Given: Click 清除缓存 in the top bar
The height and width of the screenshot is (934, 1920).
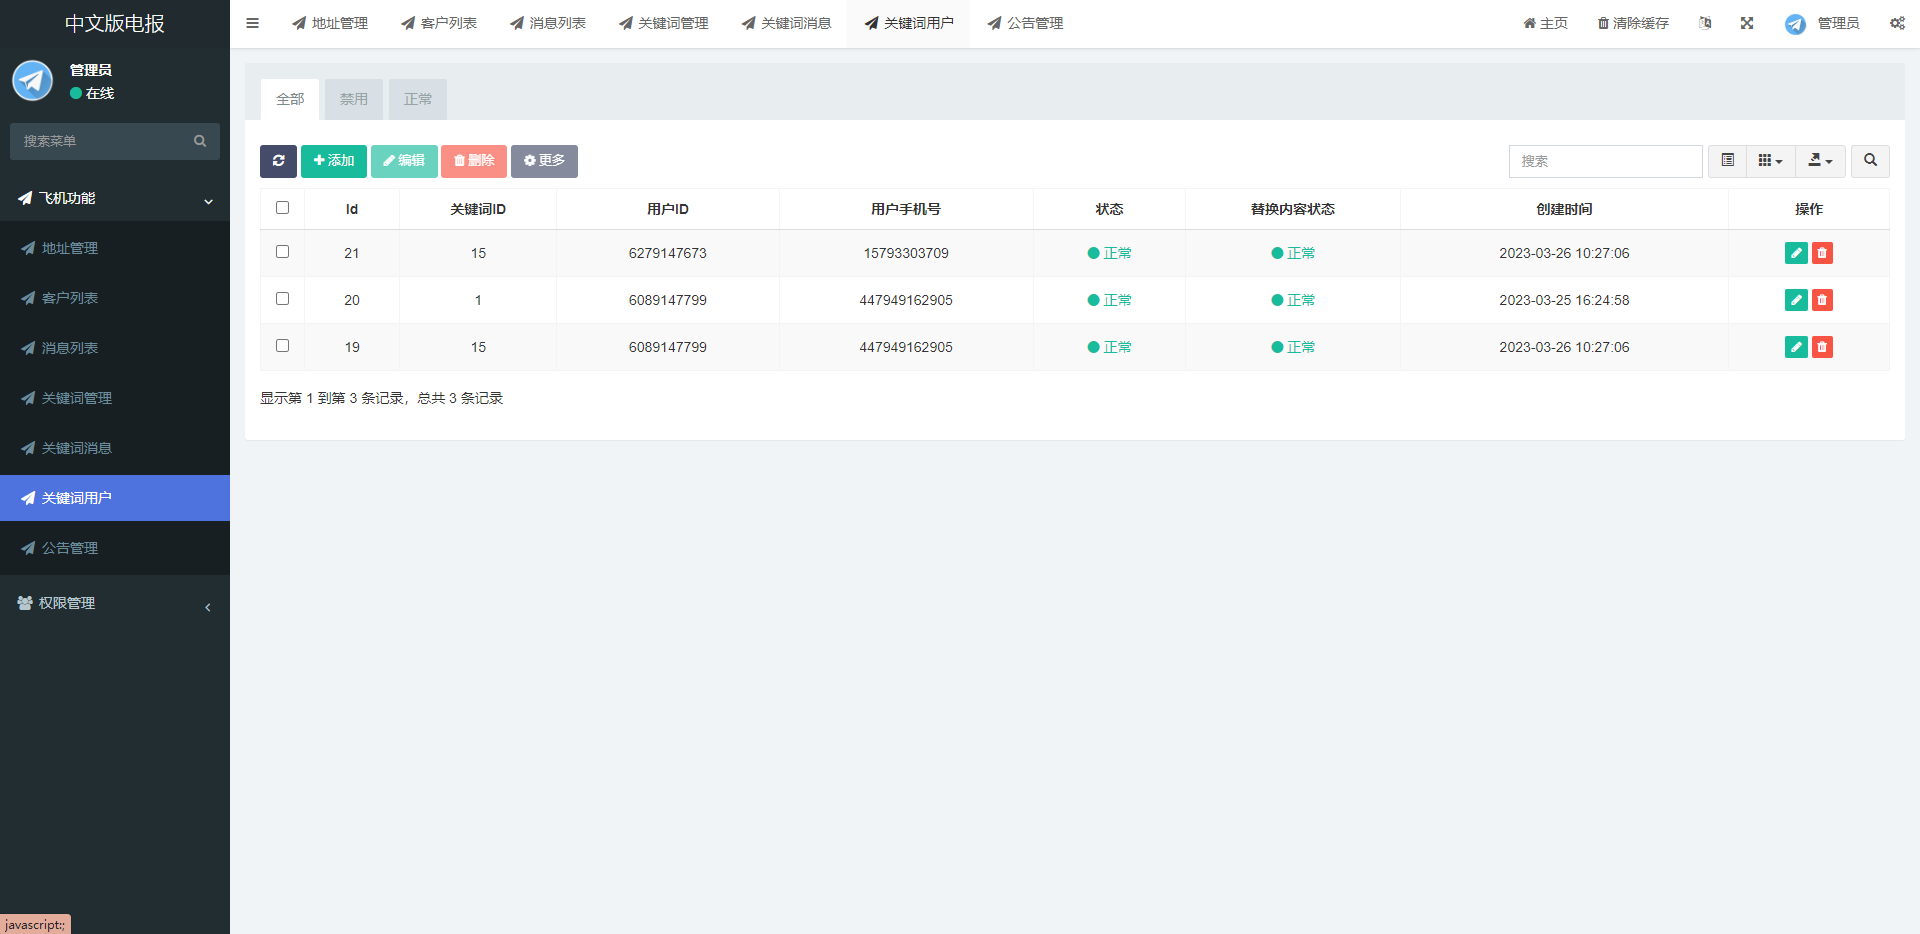Looking at the screenshot, I should click(x=1632, y=23).
